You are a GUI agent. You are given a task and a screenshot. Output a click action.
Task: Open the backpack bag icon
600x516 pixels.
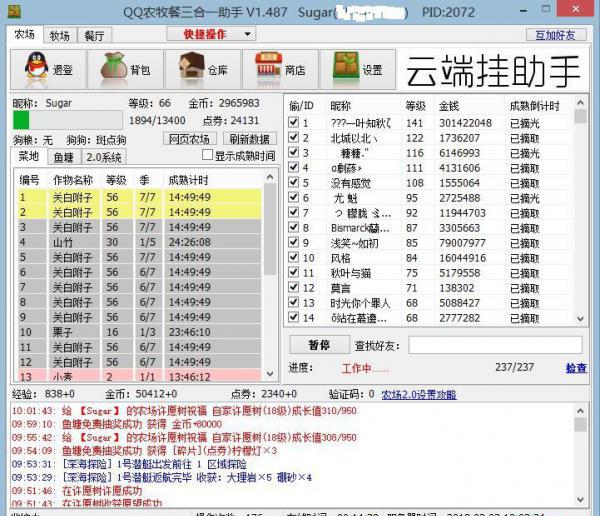tap(114, 67)
